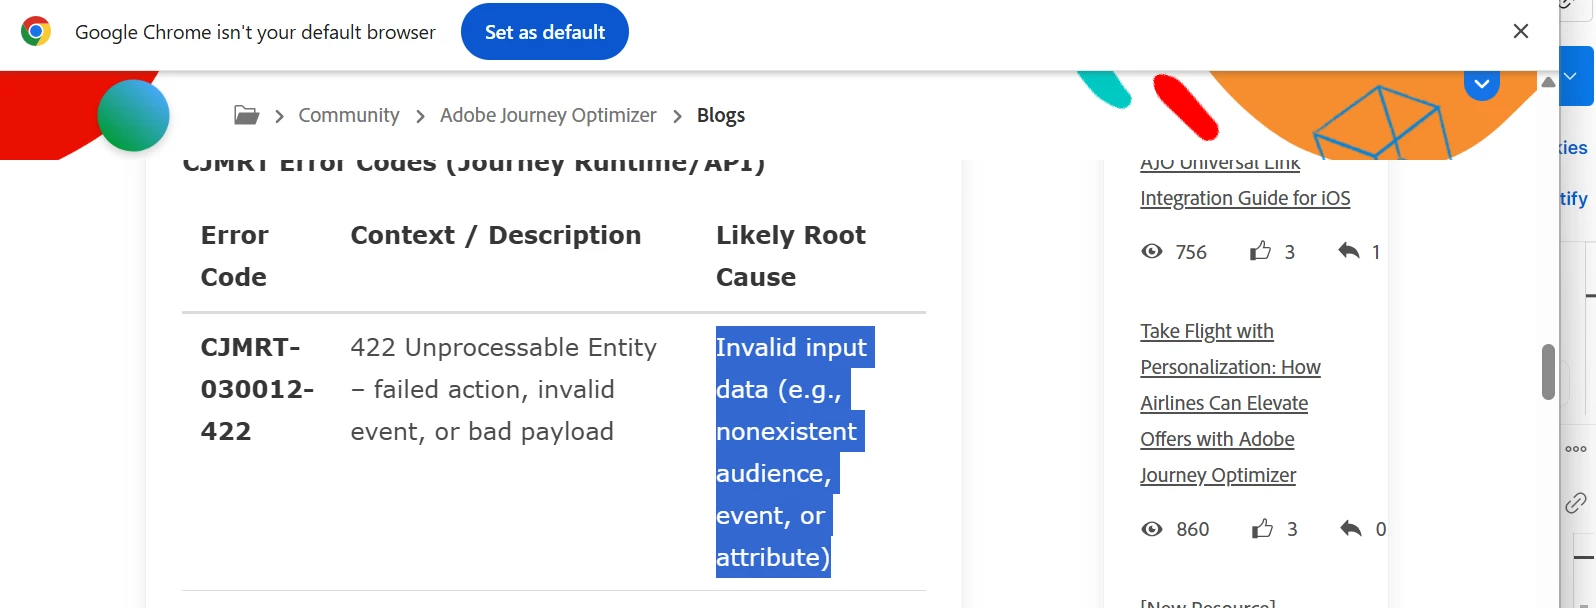Screen dimensions: 1596x608
Task: Like the post with 756 views
Action: (1260, 250)
